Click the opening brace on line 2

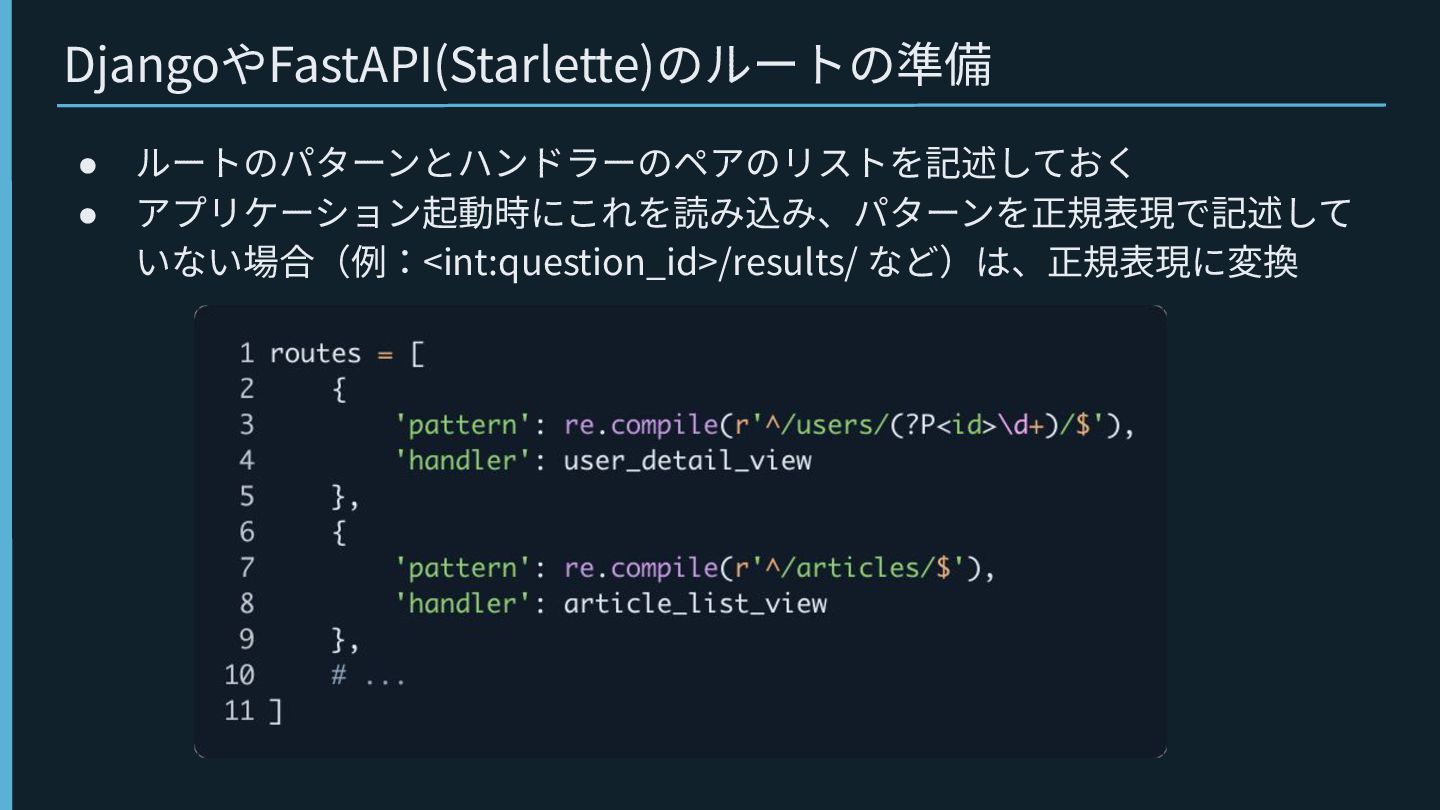(x=339, y=390)
